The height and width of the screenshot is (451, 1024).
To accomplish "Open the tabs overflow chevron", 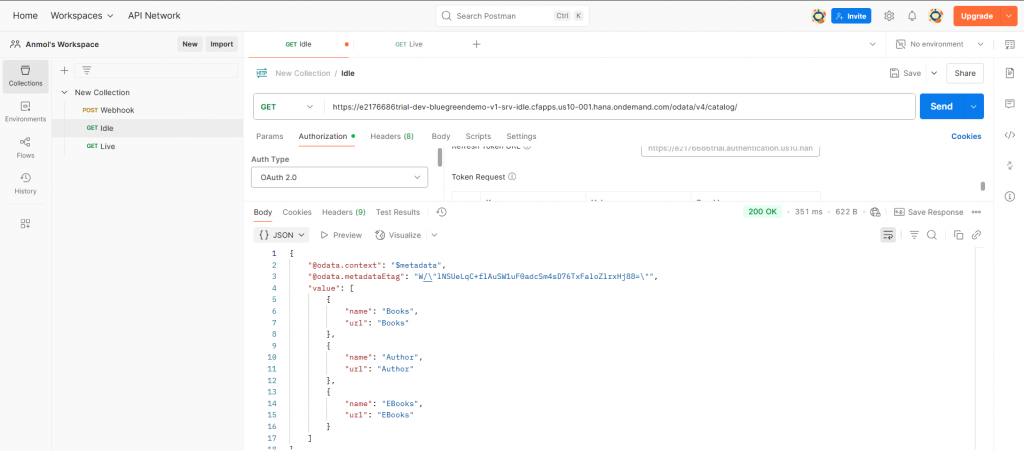I will click(x=872, y=44).
